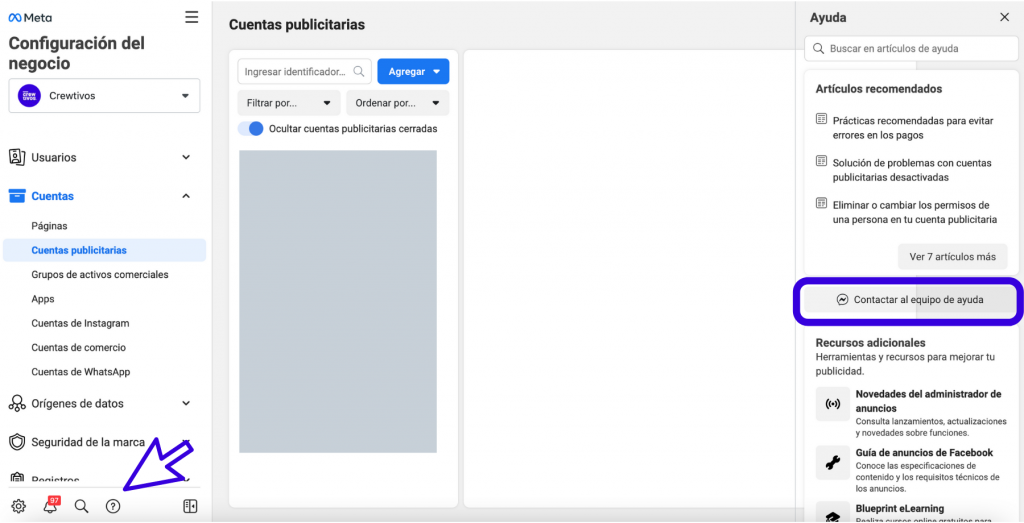Open Help question mark icon

pyautogui.click(x=113, y=506)
